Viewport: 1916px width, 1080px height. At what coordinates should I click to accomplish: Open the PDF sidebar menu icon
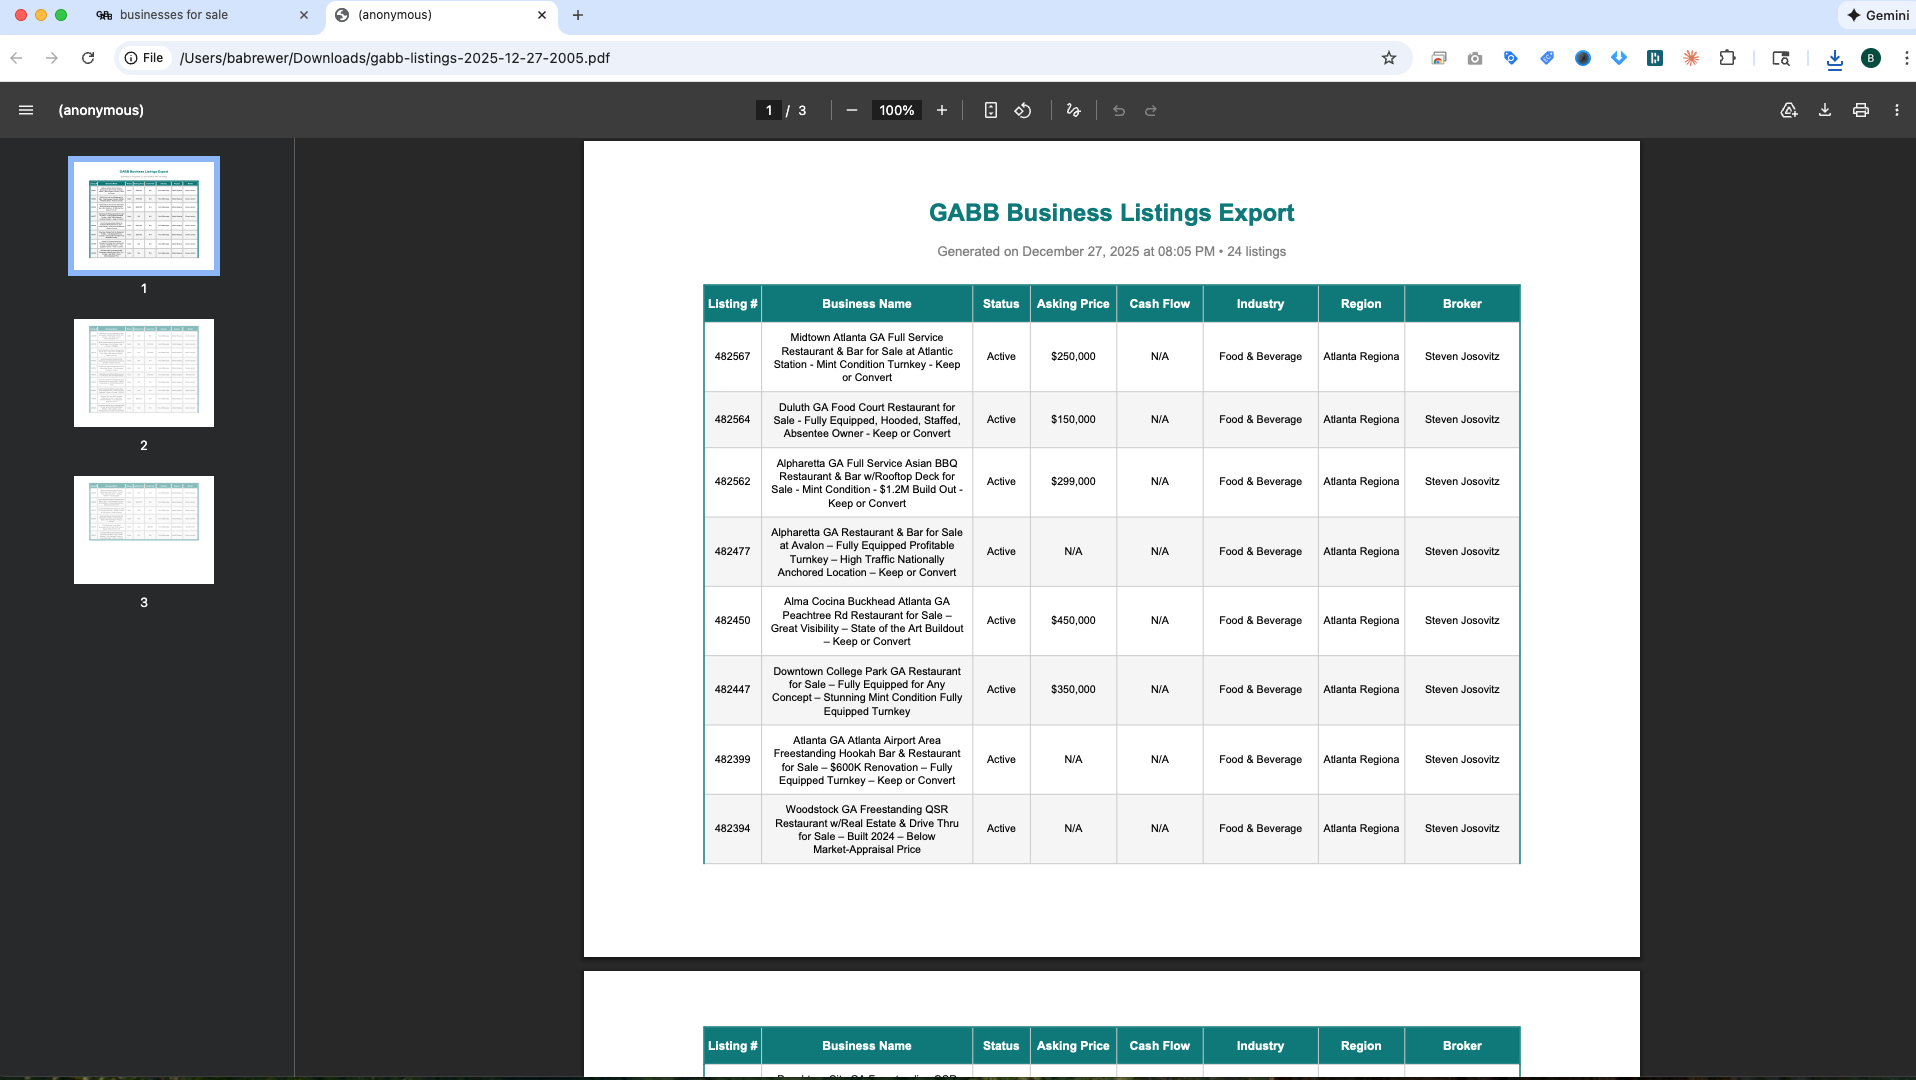click(x=26, y=110)
